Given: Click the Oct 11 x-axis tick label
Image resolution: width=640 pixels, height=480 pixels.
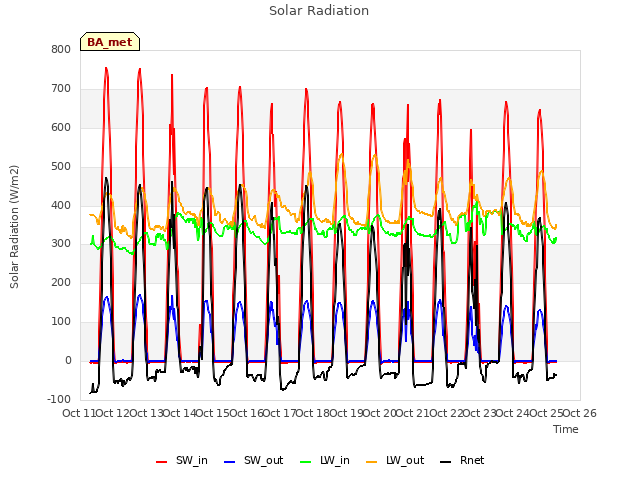Looking at the screenshot, I should click(x=79, y=413).
